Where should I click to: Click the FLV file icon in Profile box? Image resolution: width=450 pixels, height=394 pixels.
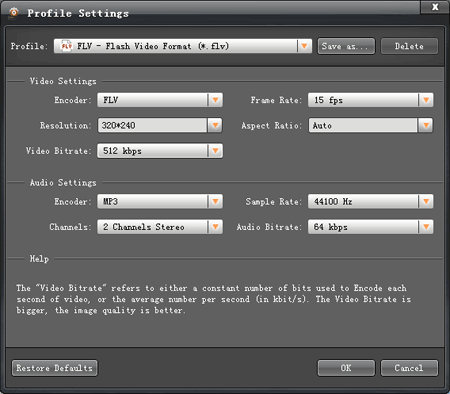pos(66,46)
